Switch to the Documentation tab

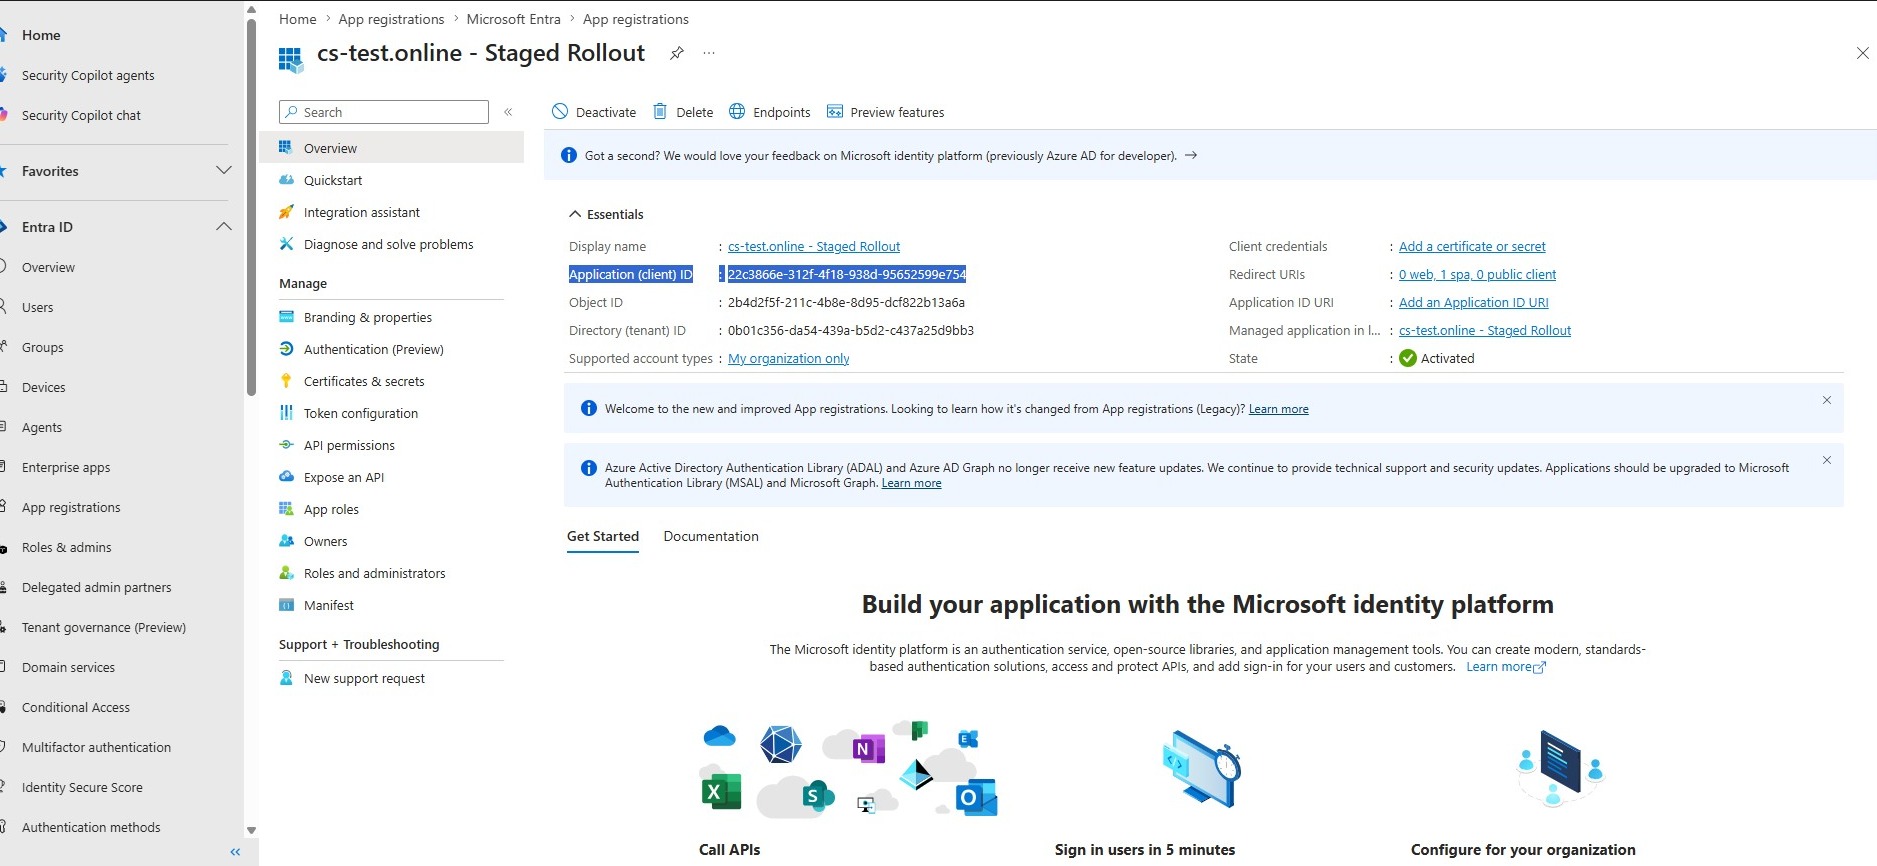711,537
